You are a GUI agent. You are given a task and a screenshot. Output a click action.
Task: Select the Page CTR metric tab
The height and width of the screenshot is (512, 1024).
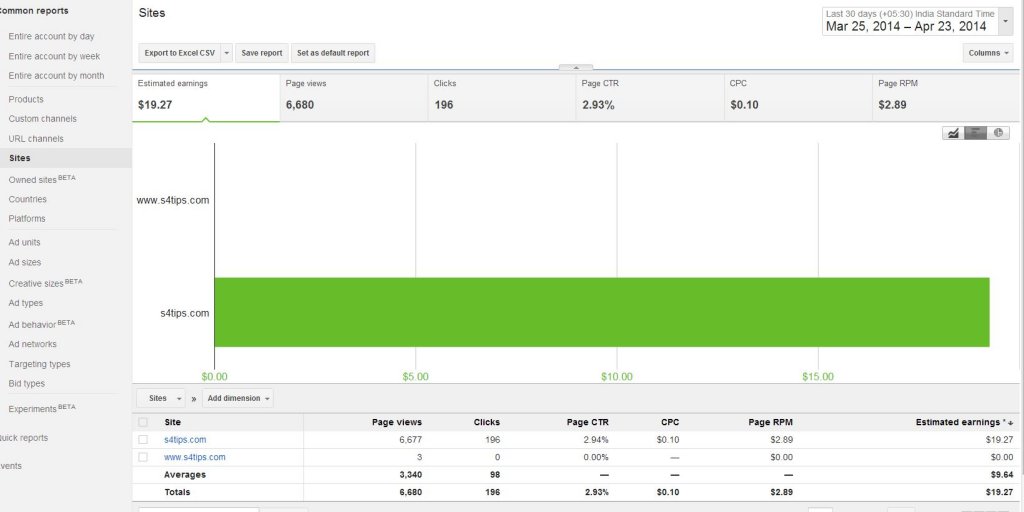[650, 97]
